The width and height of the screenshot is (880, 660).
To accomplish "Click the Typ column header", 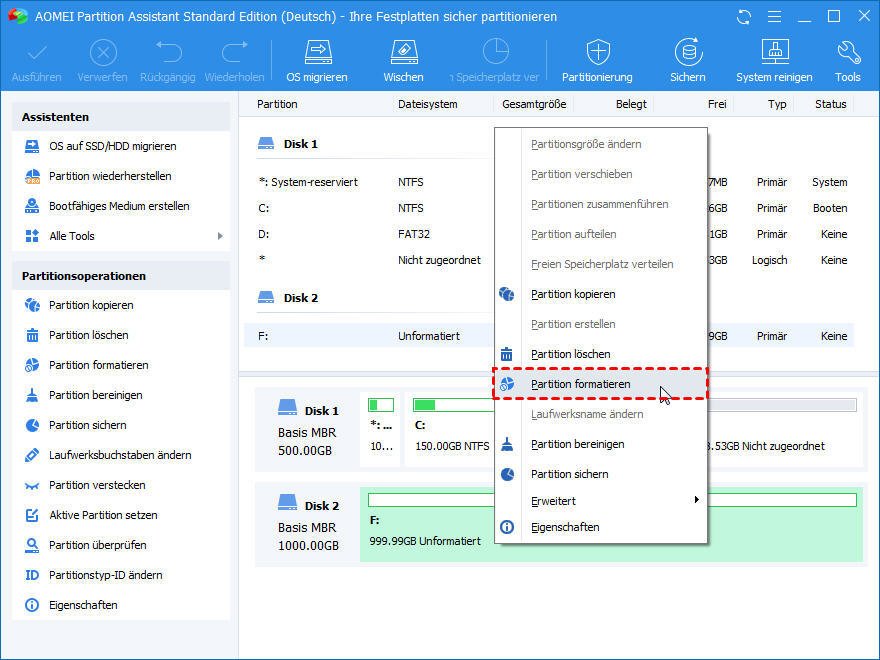I will 777,104.
